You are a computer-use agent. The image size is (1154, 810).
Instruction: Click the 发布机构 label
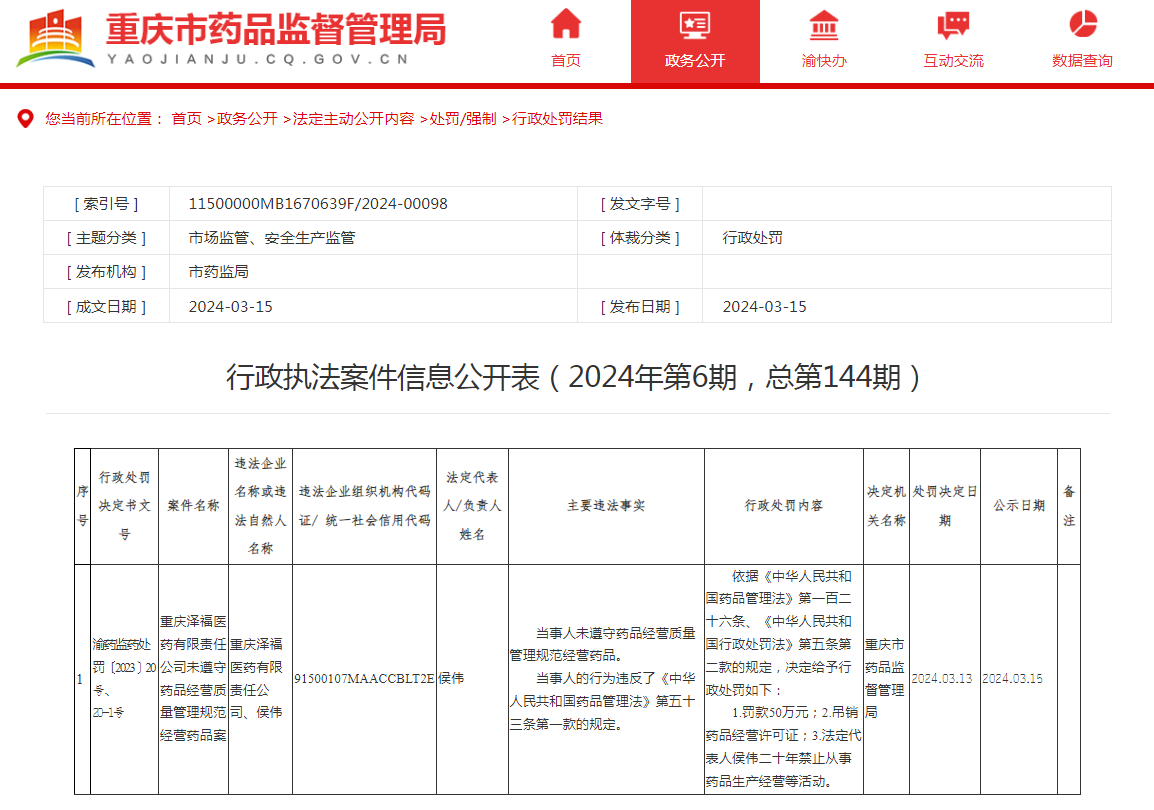pyautogui.click(x=107, y=271)
